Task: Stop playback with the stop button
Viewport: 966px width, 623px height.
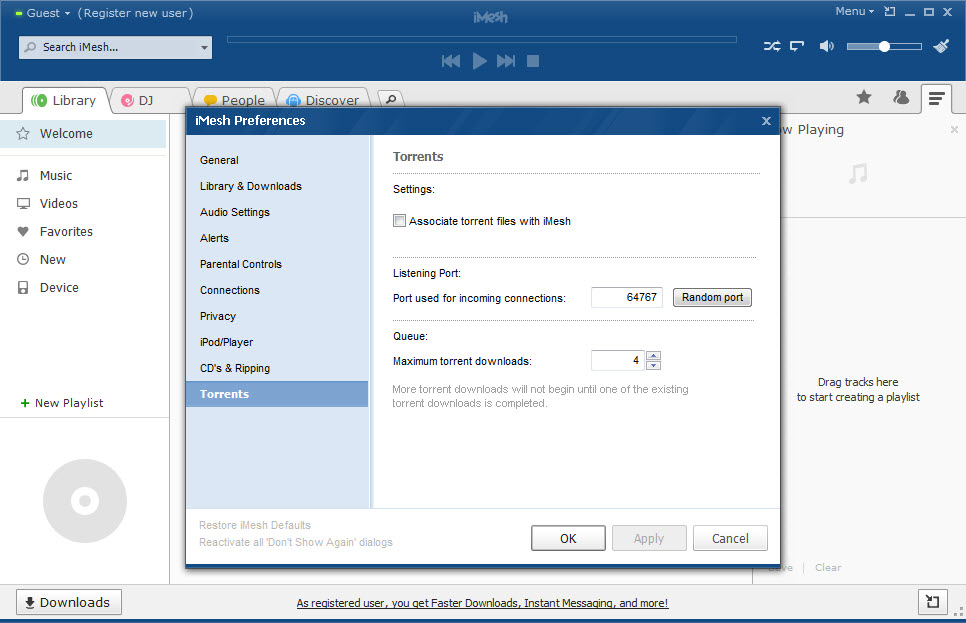Action: tap(533, 61)
